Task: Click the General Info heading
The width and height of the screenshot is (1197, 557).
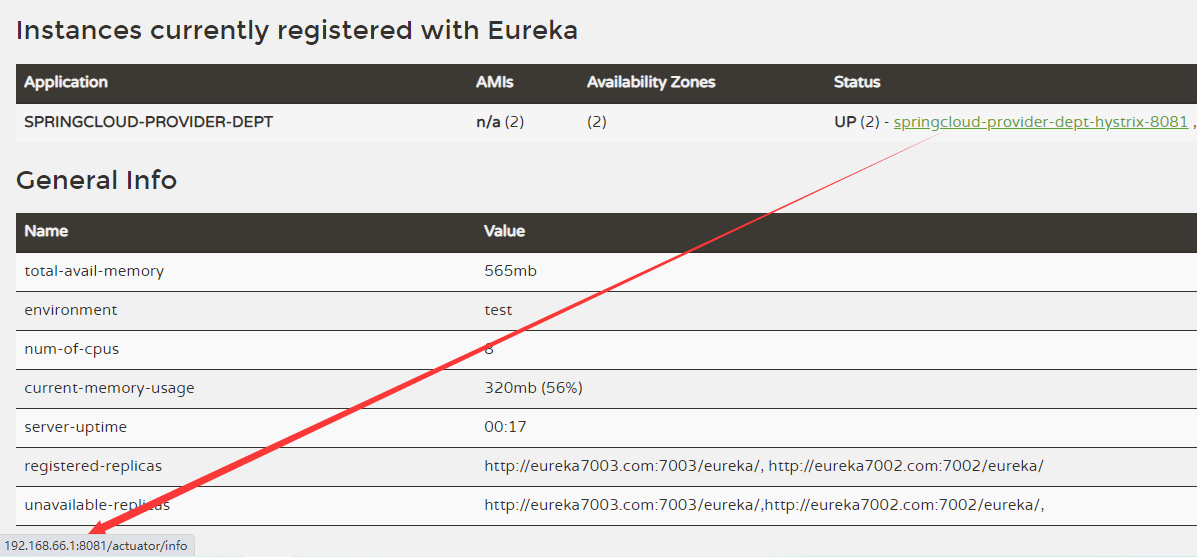Action: 96,180
